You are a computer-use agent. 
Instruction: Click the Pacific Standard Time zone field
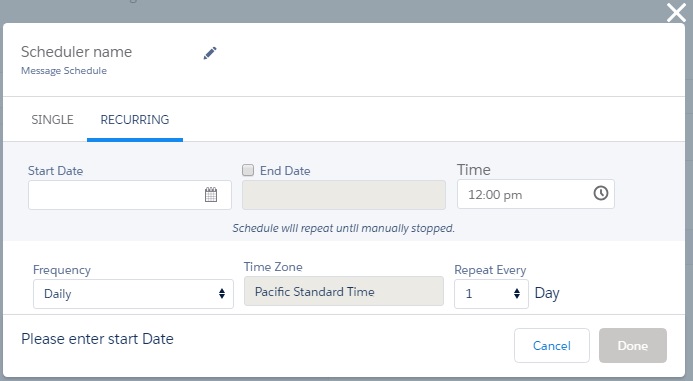click(344, 291)
